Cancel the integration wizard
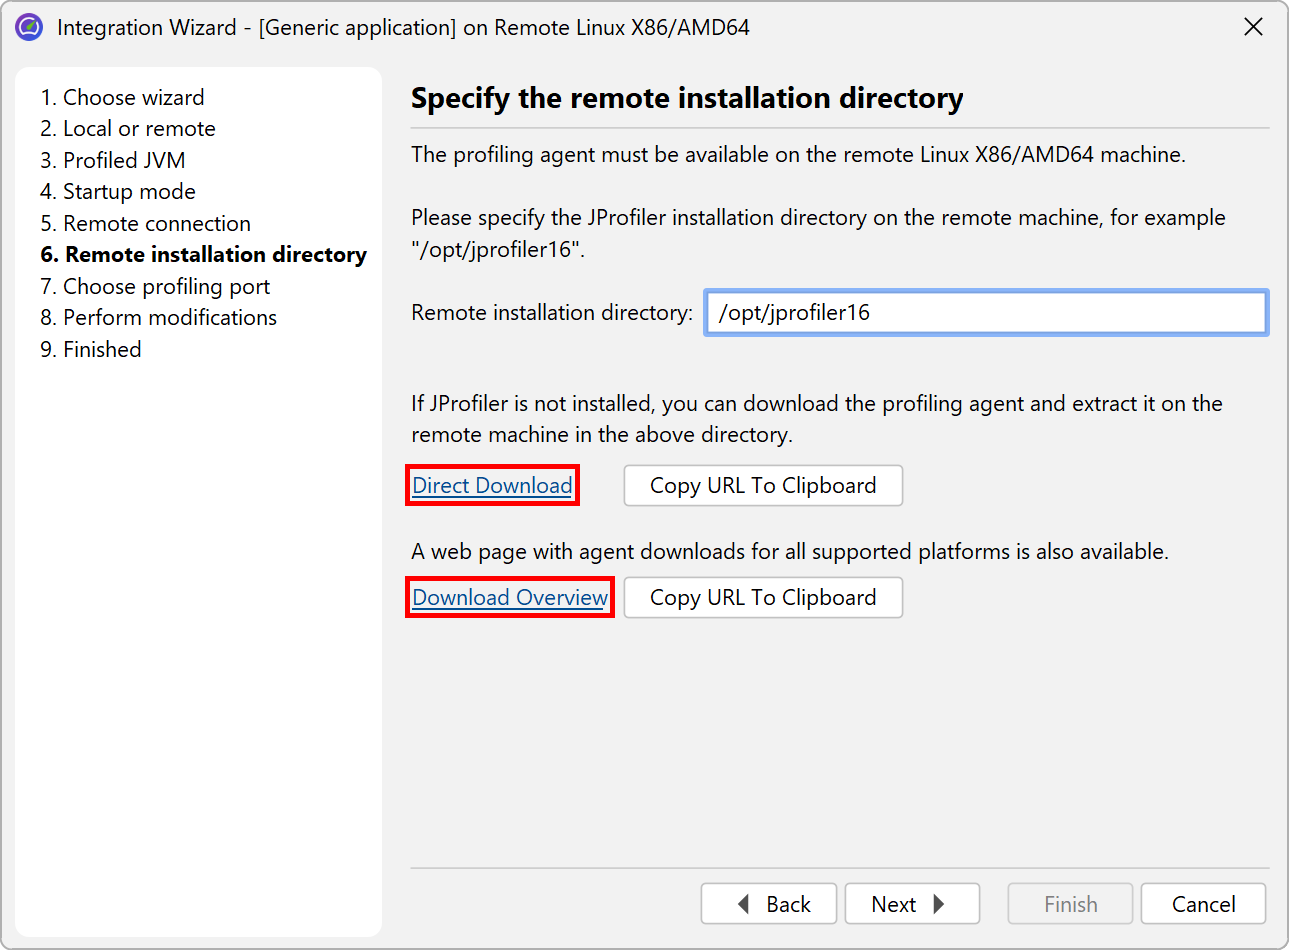Image resolution: width=1289 pixels, height=950 pixels. pos(1203,904)
